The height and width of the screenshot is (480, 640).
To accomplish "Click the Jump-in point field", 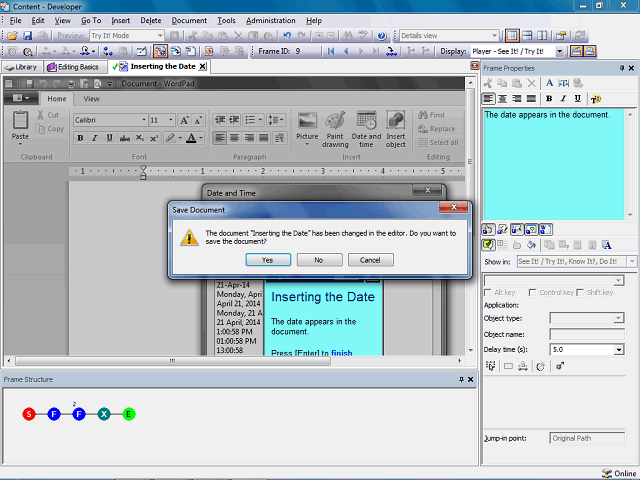I will (x=587, y=438).
